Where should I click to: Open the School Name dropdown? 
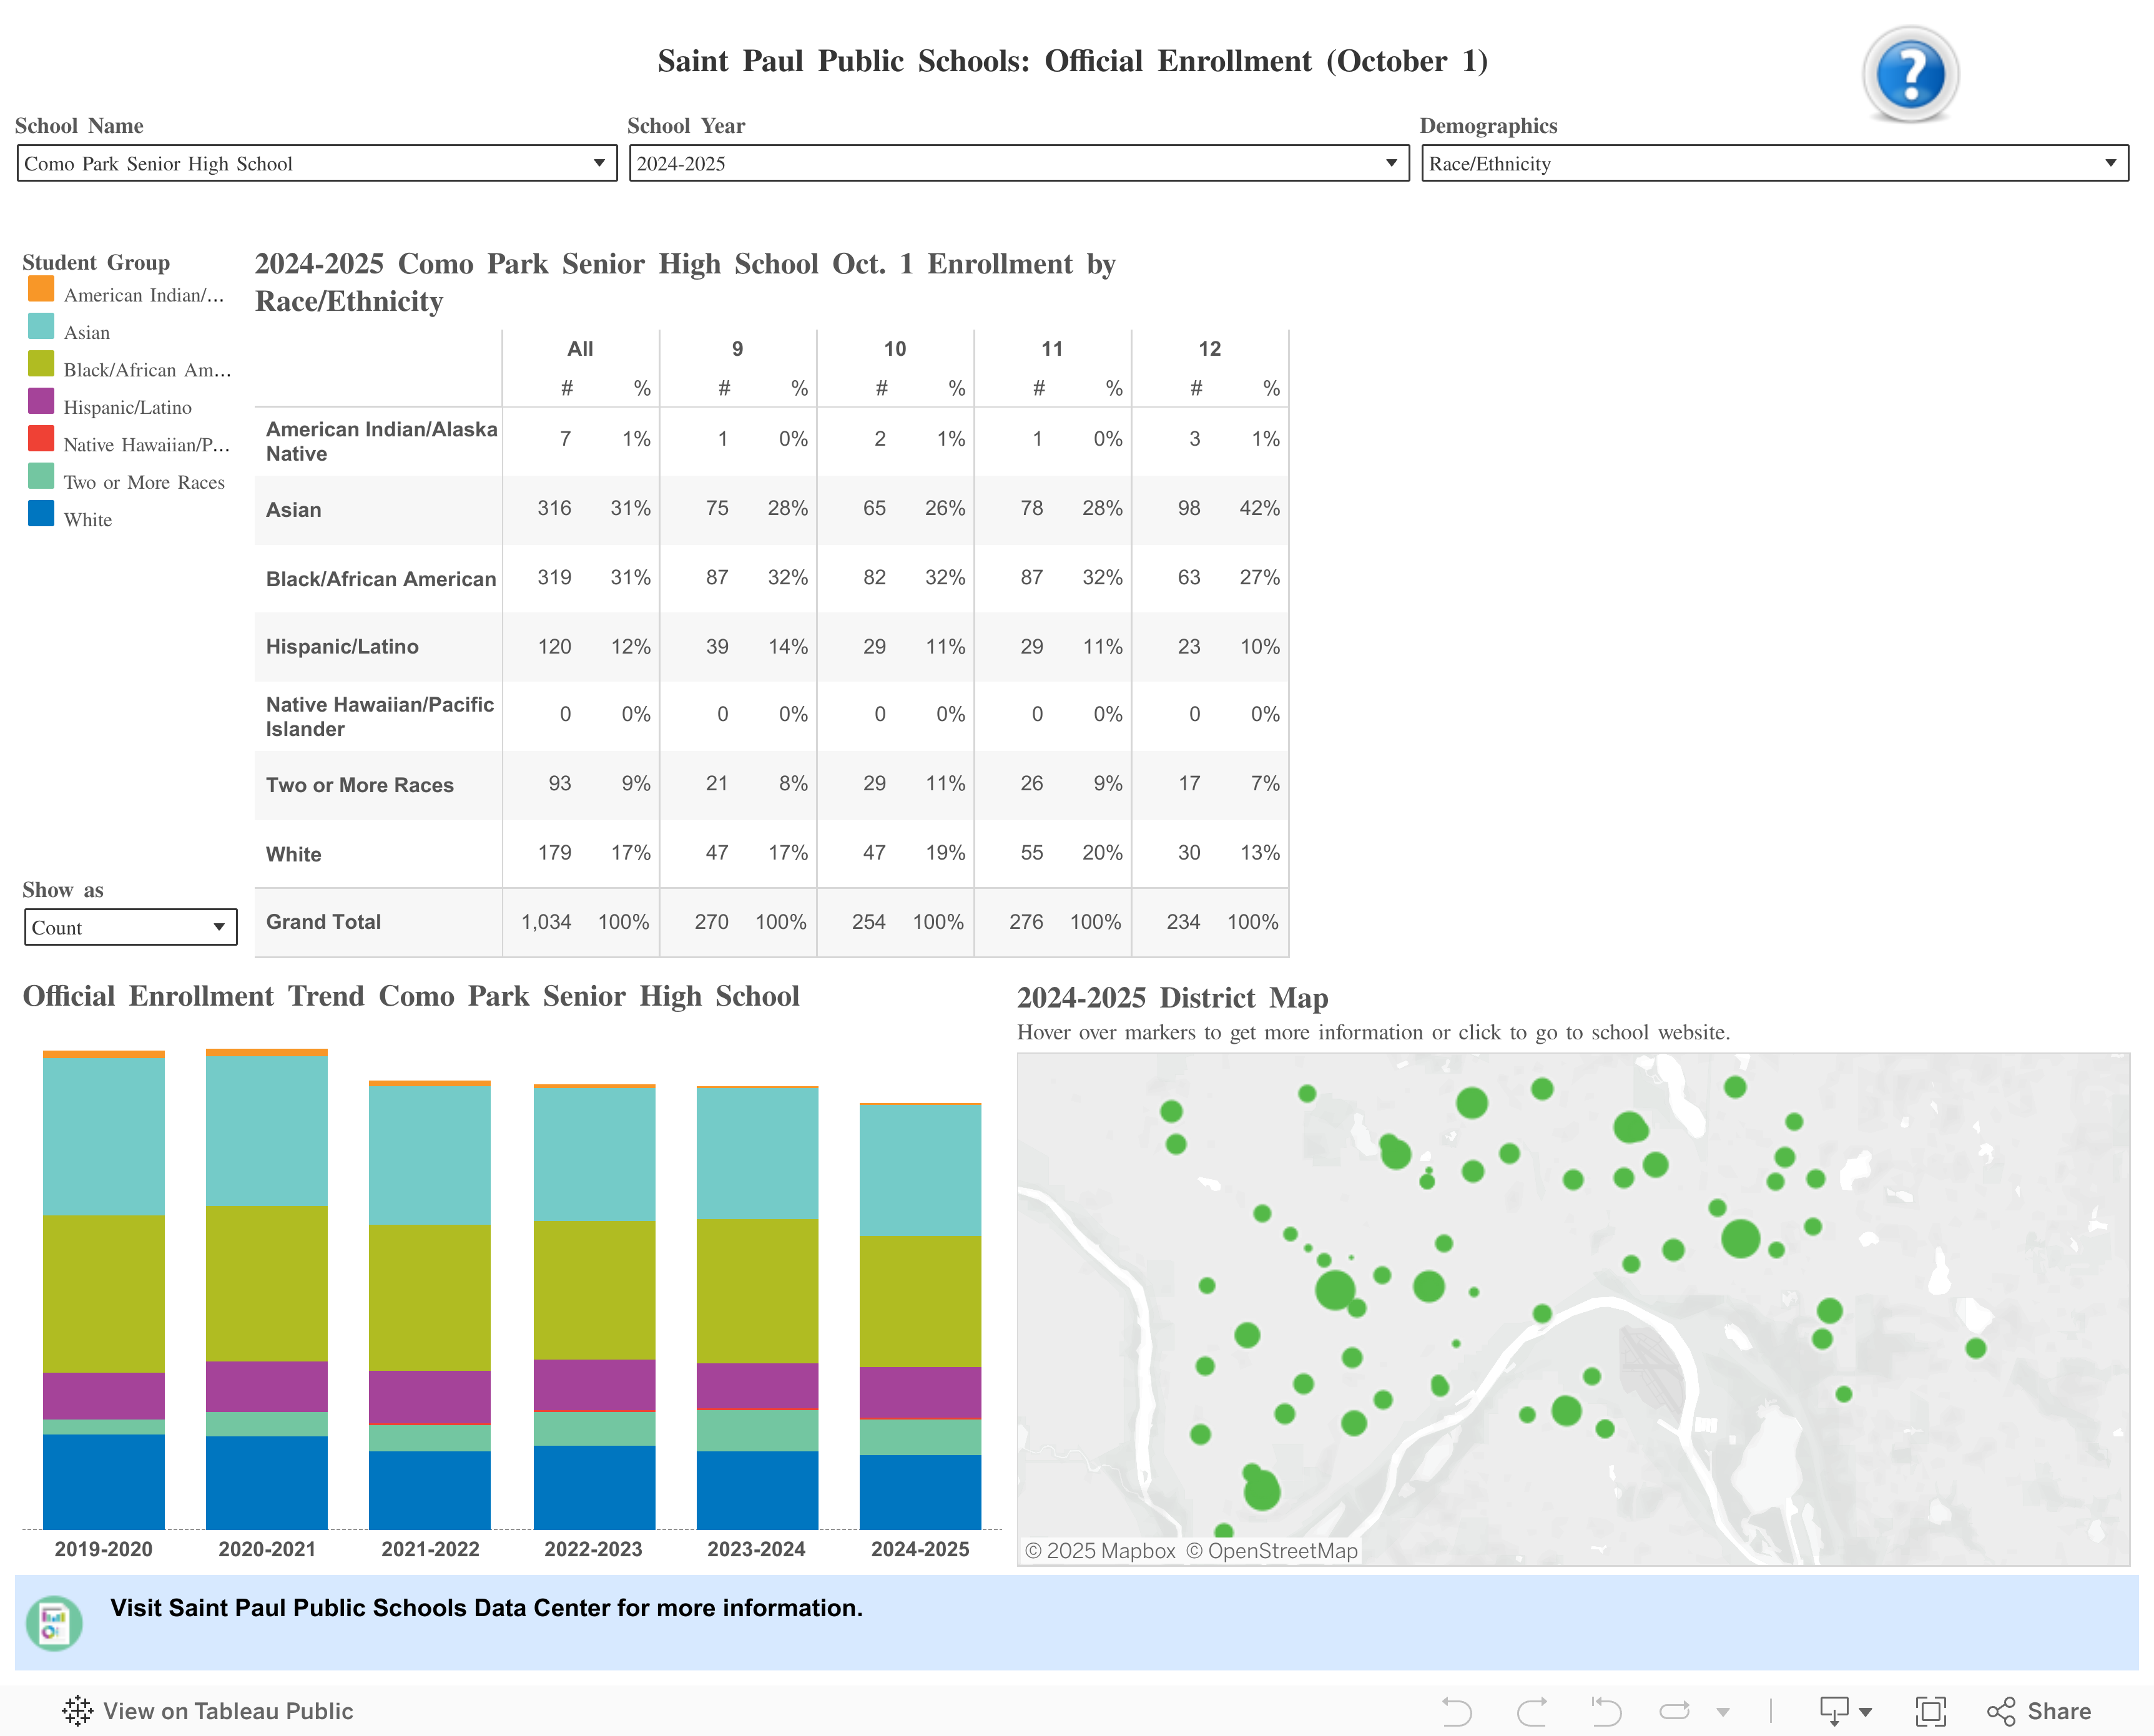point(599,163)
